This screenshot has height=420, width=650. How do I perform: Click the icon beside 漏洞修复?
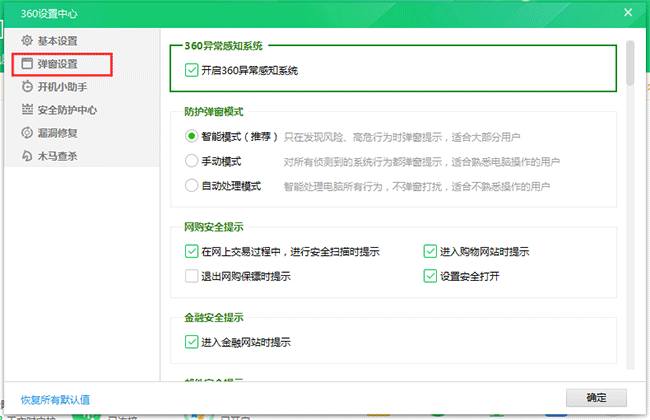pos(27,133)
